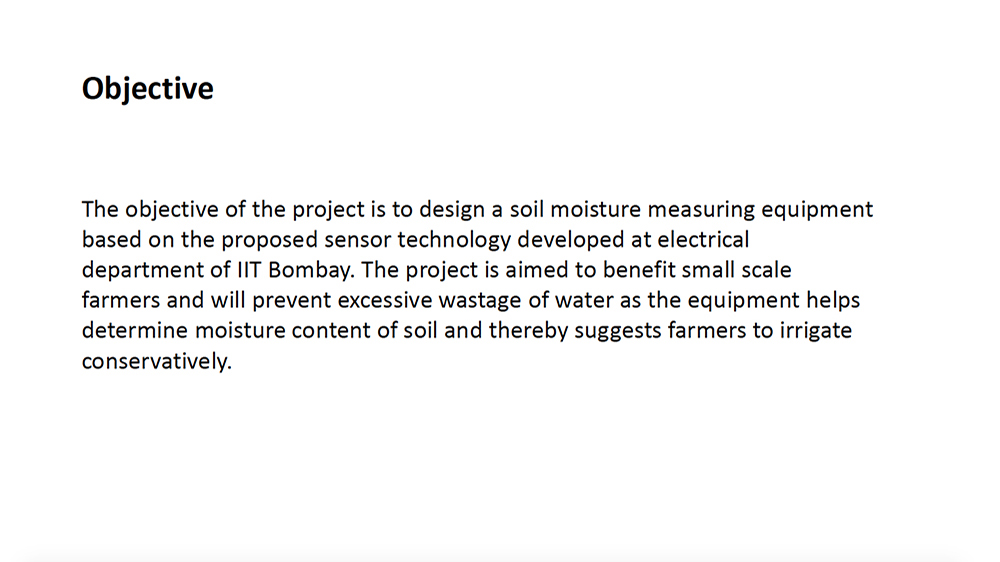Click on the word "Bombay"
The image size is (1000, 562).
309,270
